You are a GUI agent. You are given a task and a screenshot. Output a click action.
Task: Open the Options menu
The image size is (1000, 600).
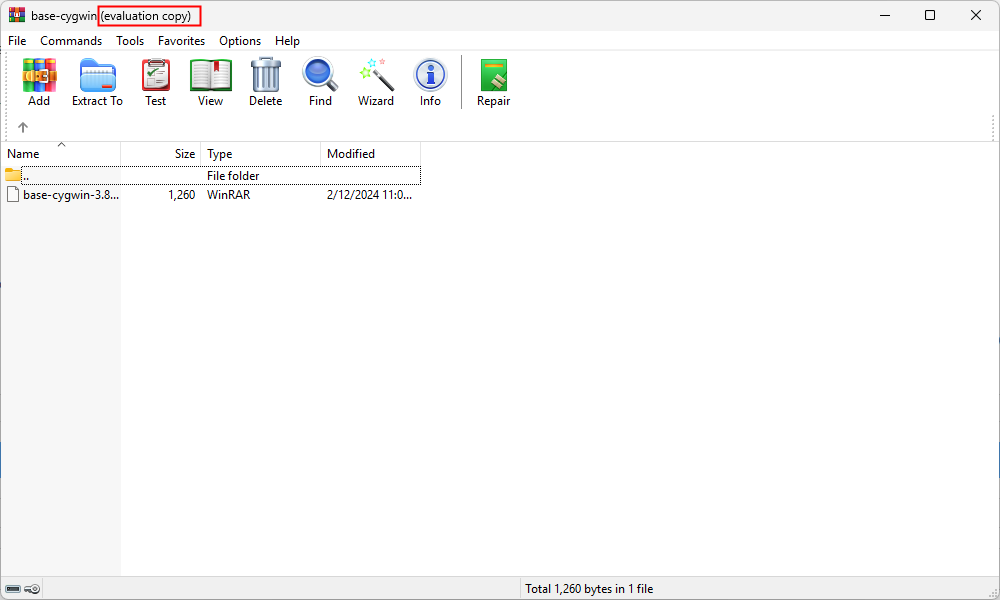[x=240, y=41]
